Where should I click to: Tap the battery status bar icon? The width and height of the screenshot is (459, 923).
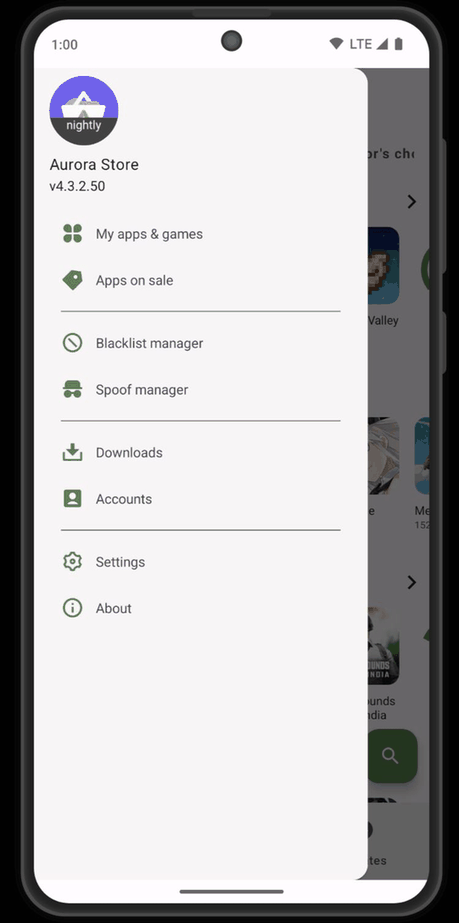(399, 44)
